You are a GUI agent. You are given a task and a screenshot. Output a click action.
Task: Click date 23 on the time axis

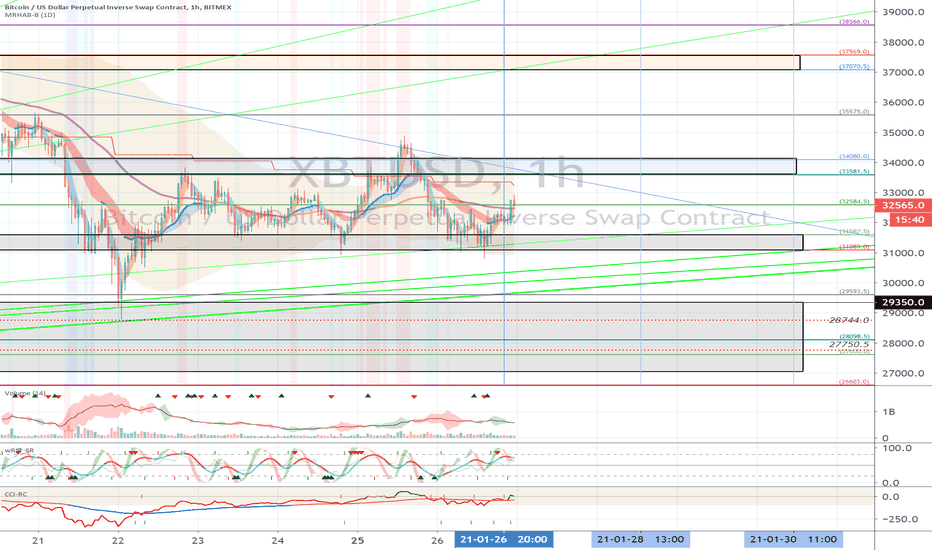[197, 540]
